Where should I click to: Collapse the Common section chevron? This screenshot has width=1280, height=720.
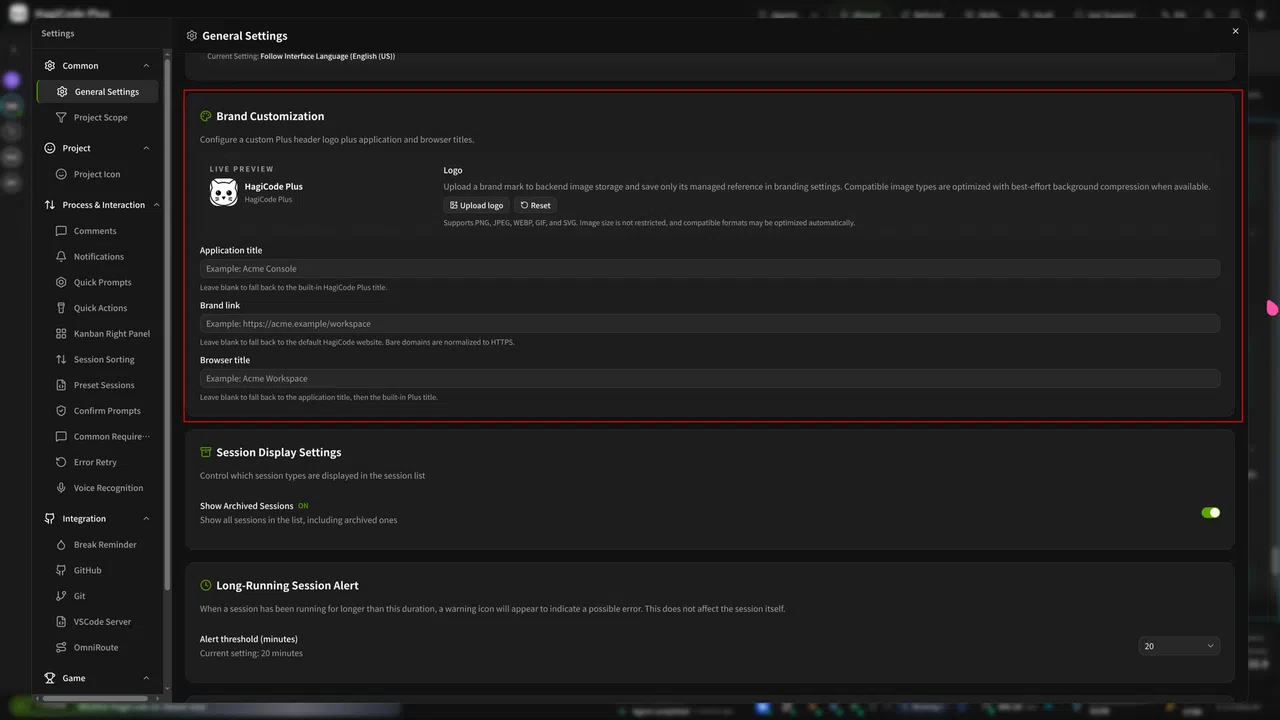click(x=146, y=66)
